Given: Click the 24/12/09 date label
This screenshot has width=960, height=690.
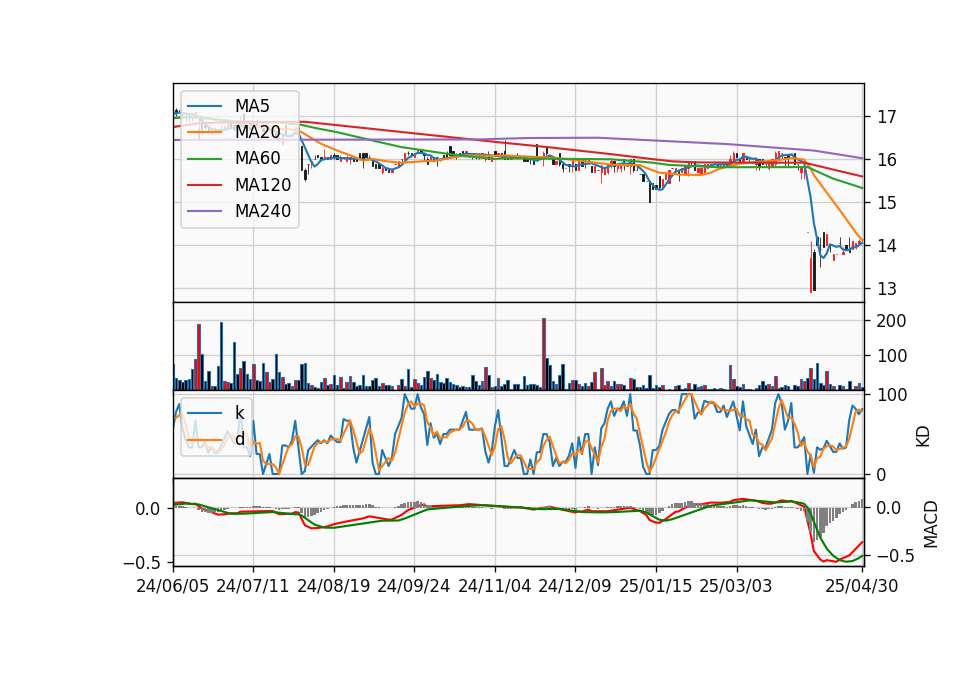Looking at the screenshot, I should tap(574, 586).
